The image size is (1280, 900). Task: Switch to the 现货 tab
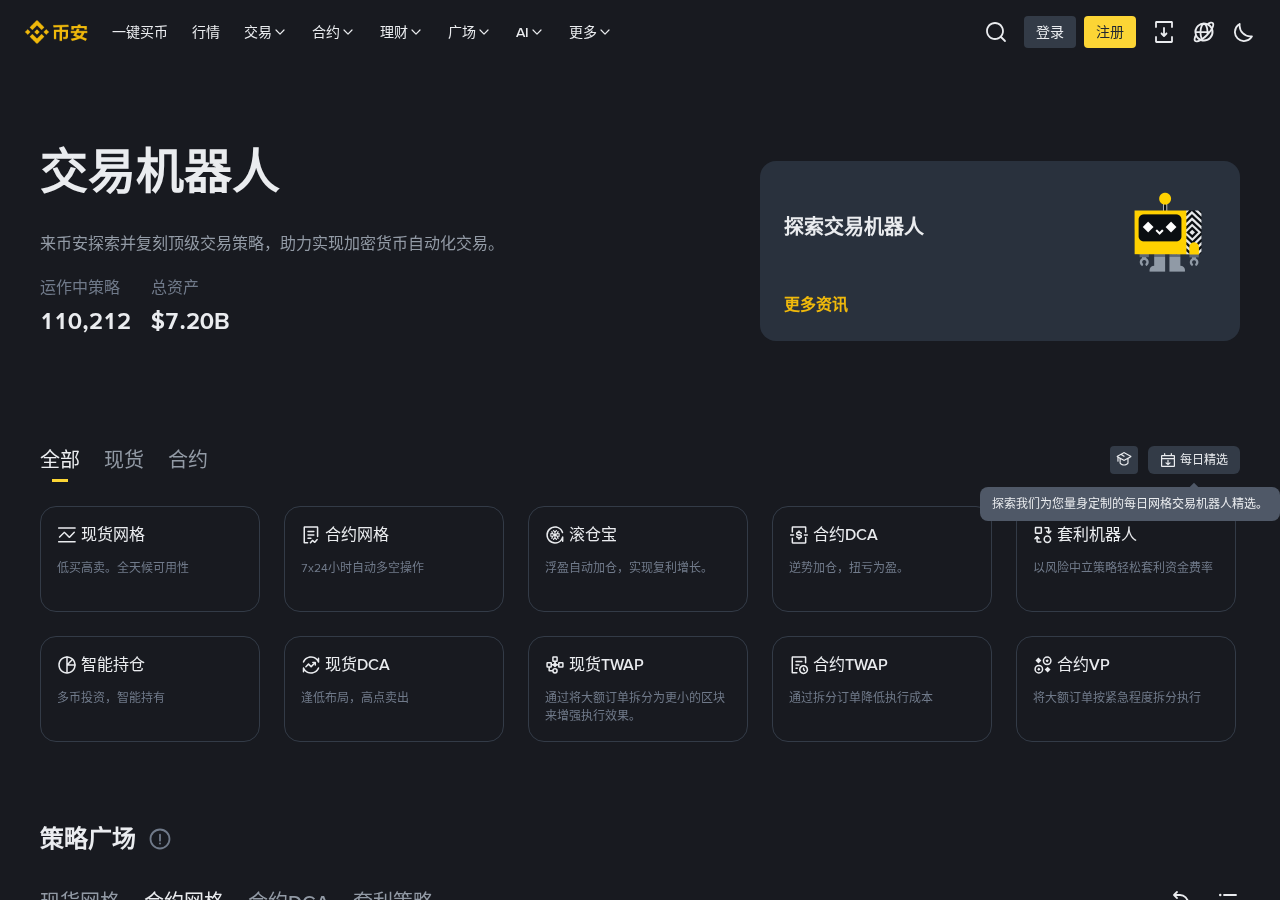point(124,460)
